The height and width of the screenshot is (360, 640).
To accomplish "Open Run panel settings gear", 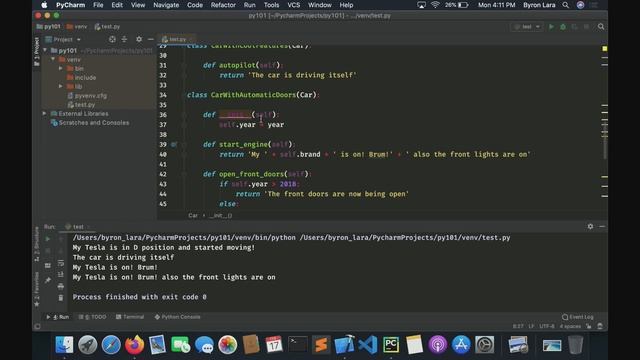I will coord(590,226).
